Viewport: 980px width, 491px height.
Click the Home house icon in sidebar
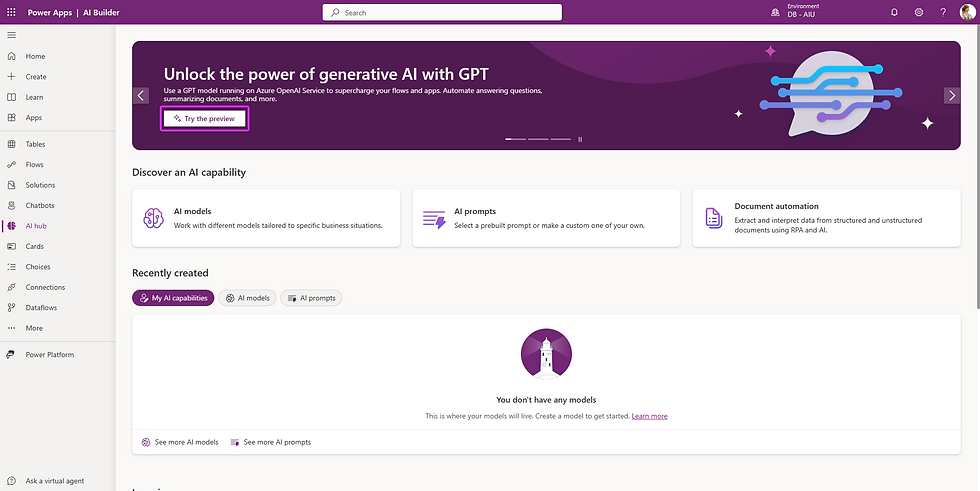coord(11,56)
